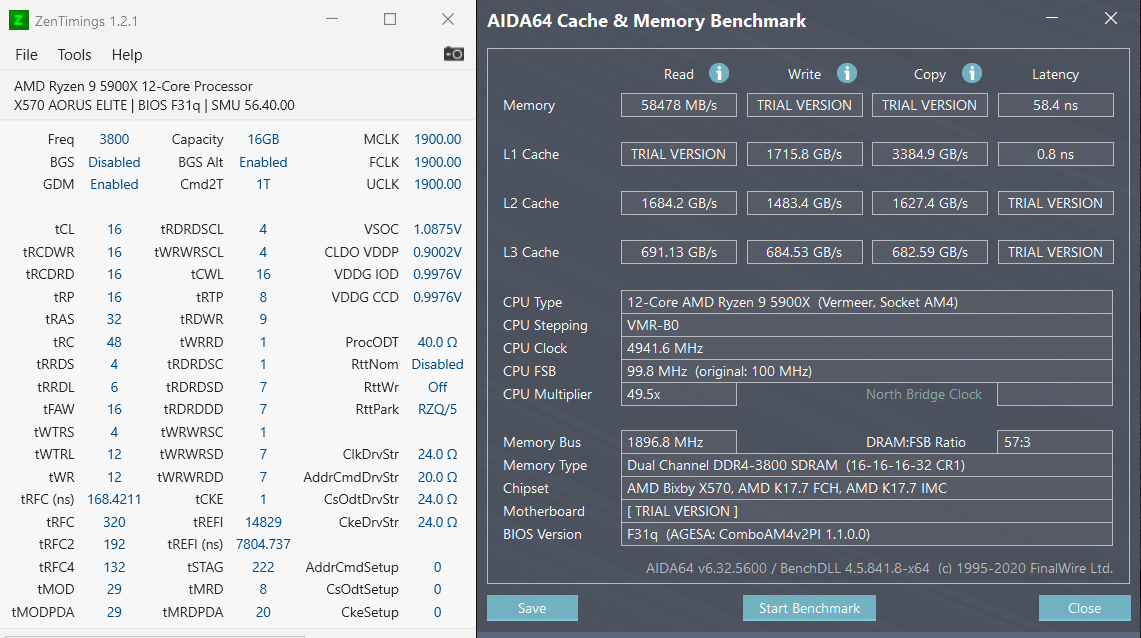Click tREFI (ns) value 7804.737
1141x638 pixels.
click(x=263, y=544)
